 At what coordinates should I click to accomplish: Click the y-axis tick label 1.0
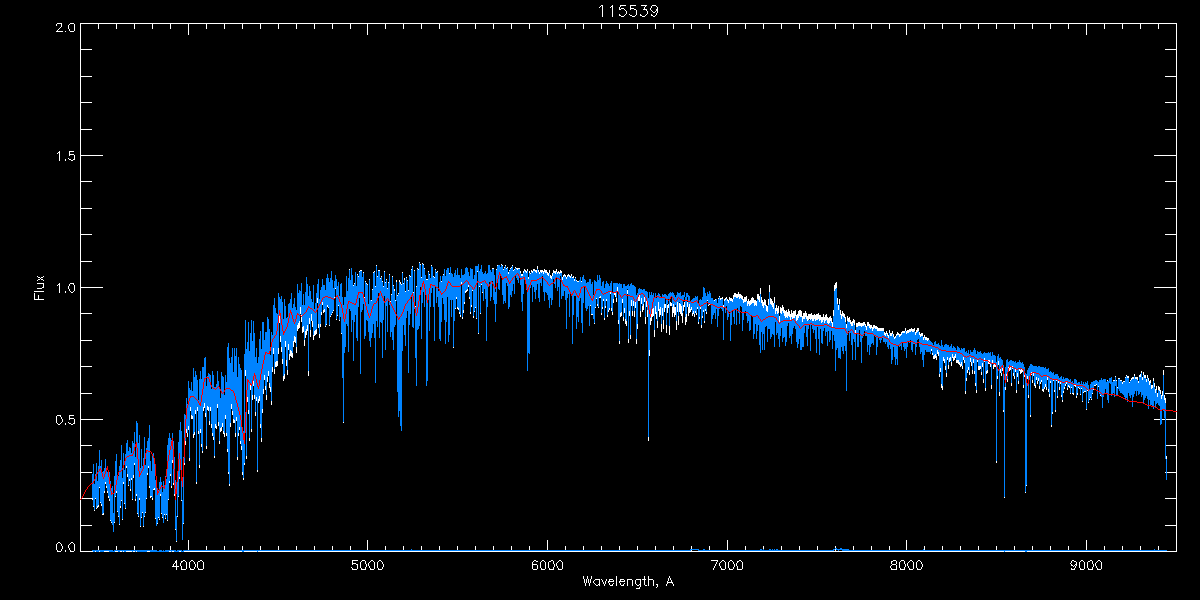coord(65,288)
